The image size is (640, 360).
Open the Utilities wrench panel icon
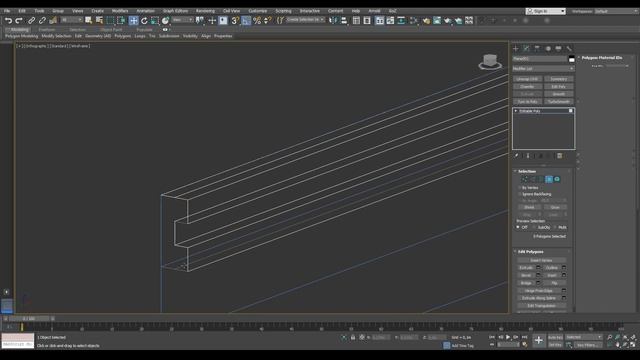tap(569, 49)
